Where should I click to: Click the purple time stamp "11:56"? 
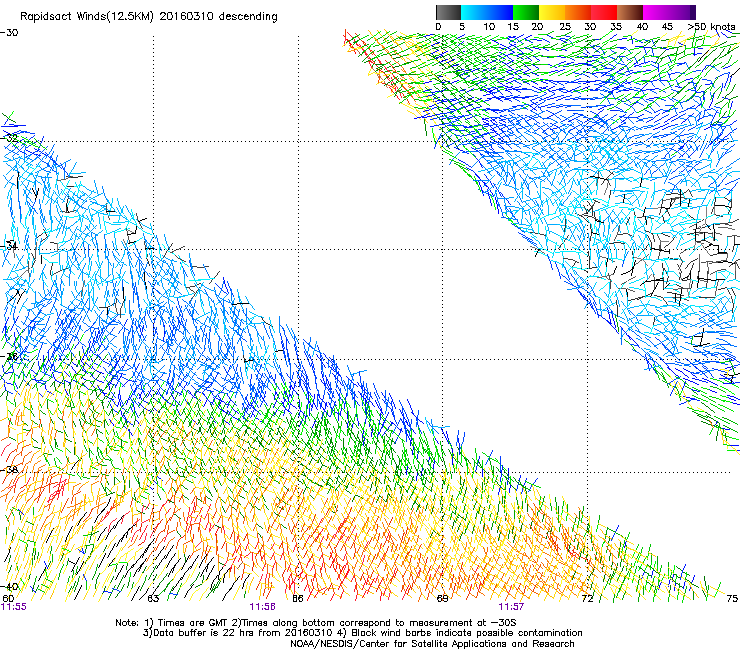click(x=262, y=607)
